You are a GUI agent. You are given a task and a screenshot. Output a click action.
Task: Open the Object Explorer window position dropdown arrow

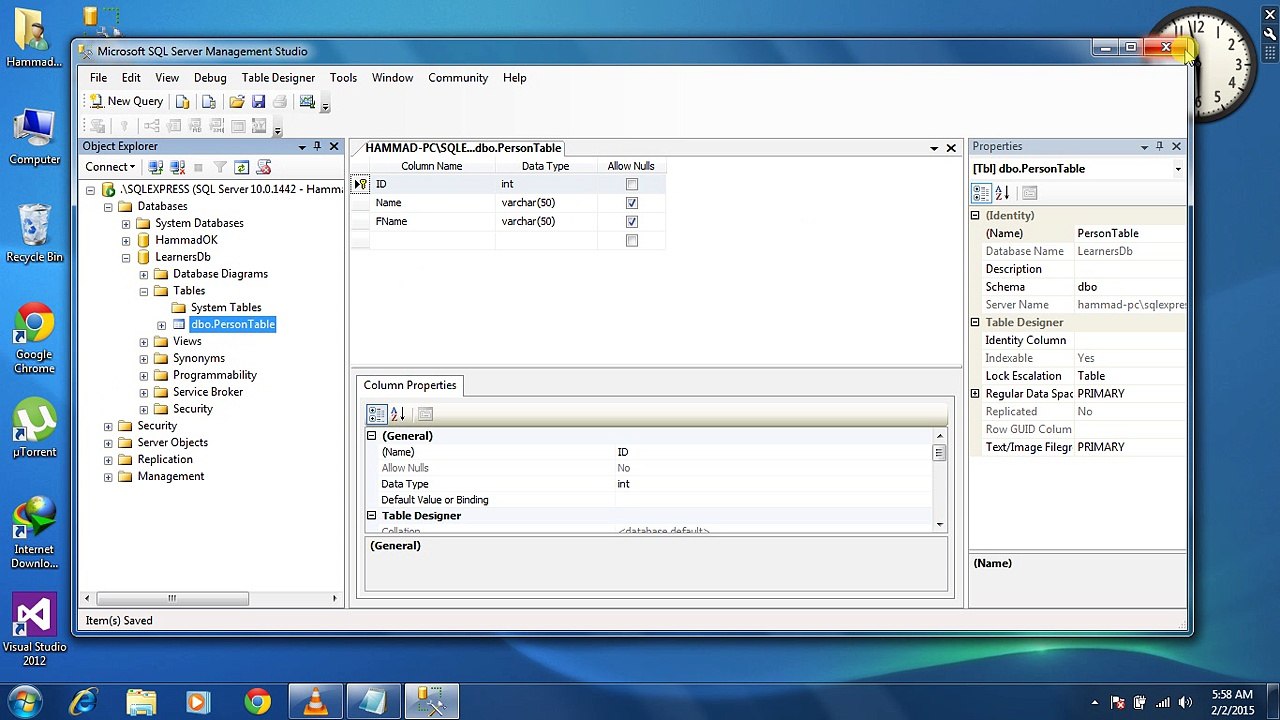point(302,147)
